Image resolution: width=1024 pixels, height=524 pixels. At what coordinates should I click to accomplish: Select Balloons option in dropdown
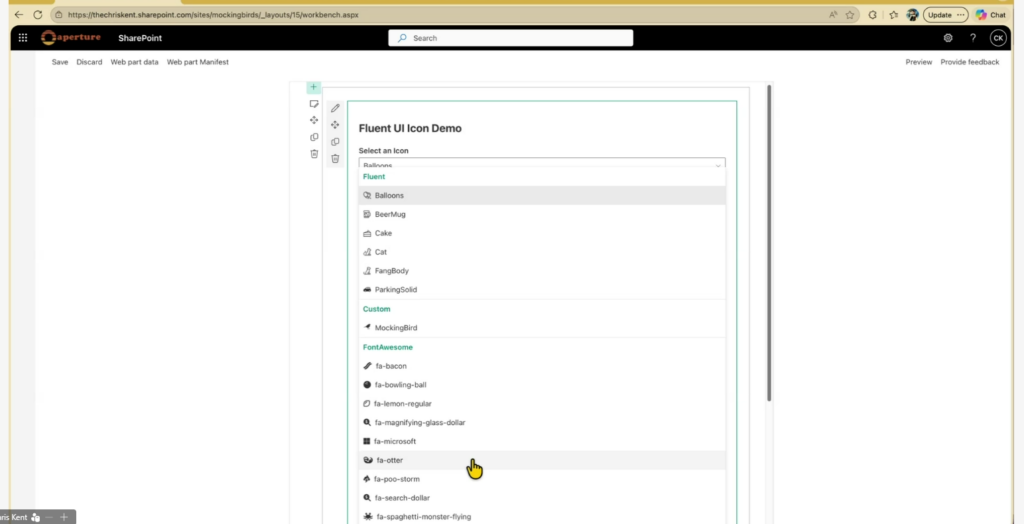389,195
